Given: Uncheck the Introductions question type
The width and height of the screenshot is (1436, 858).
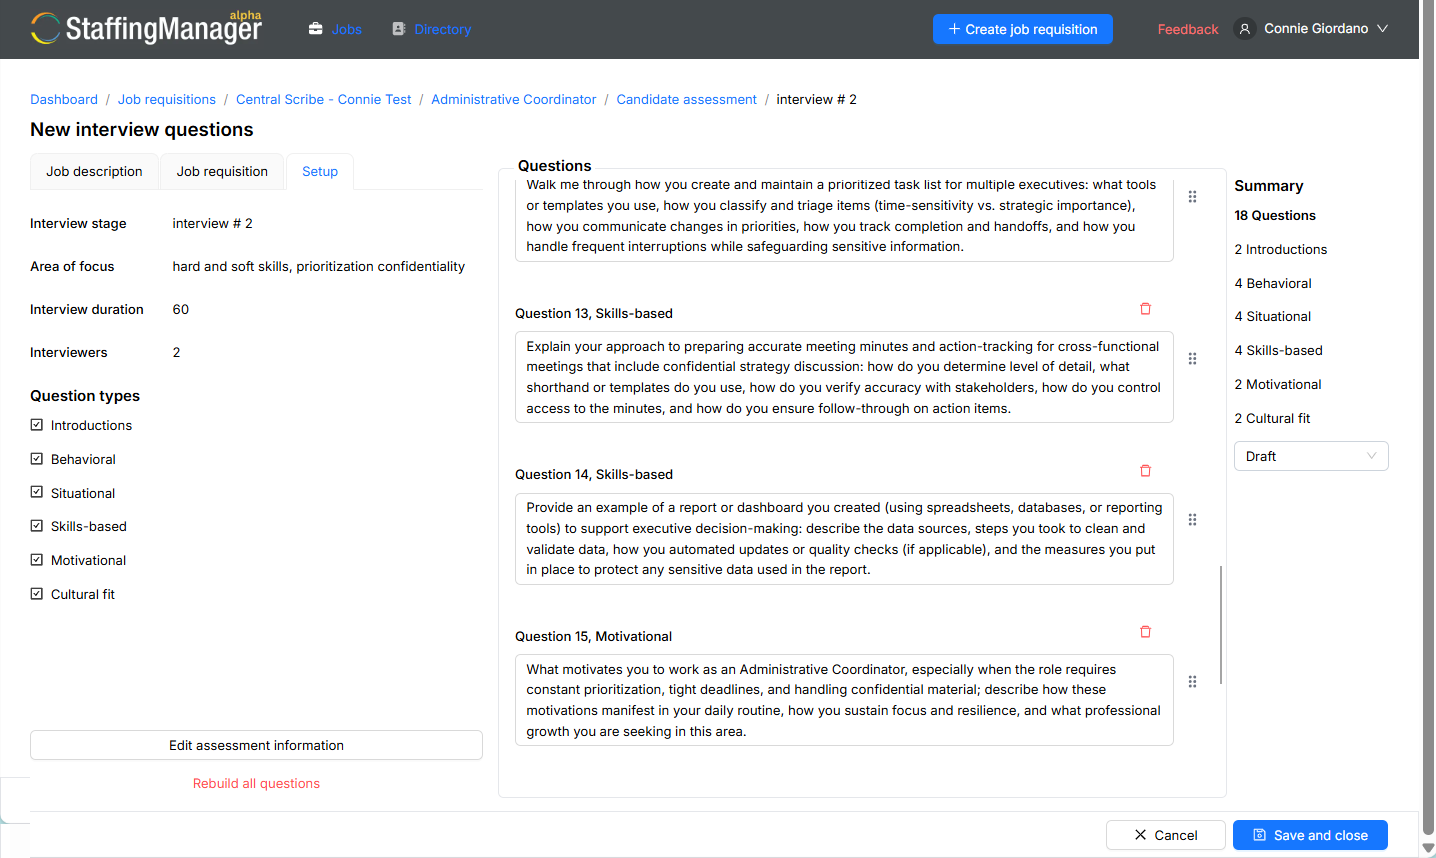Looking at the screenshot, I should coord(37,425).
